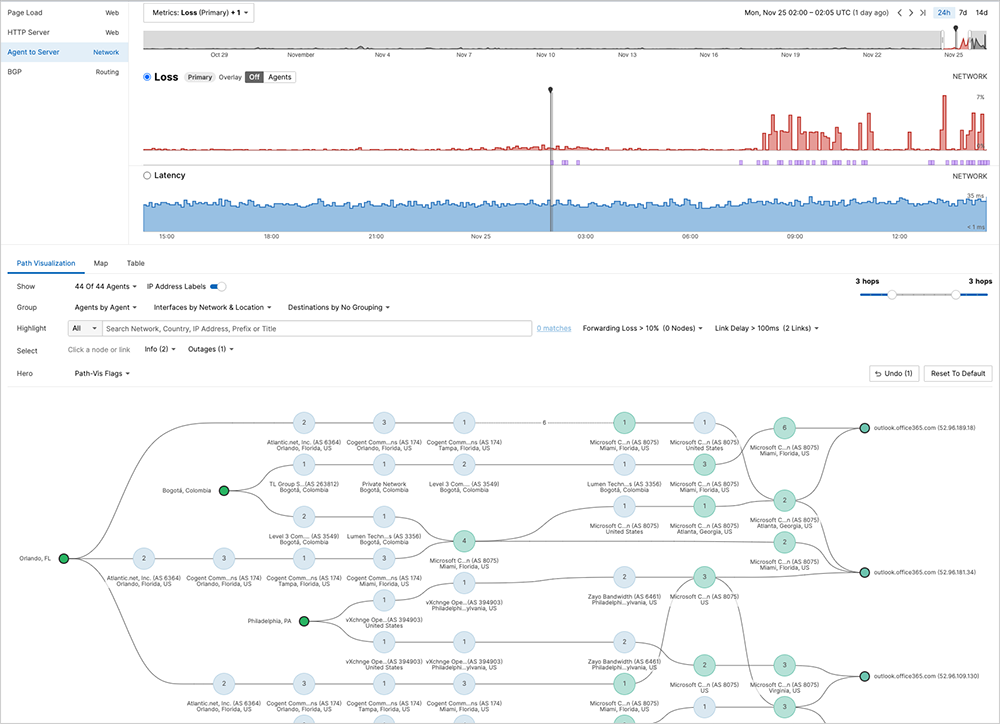
Task: Click outlook.office365.com 52.96.189.18 destination node
Action: 864,428
